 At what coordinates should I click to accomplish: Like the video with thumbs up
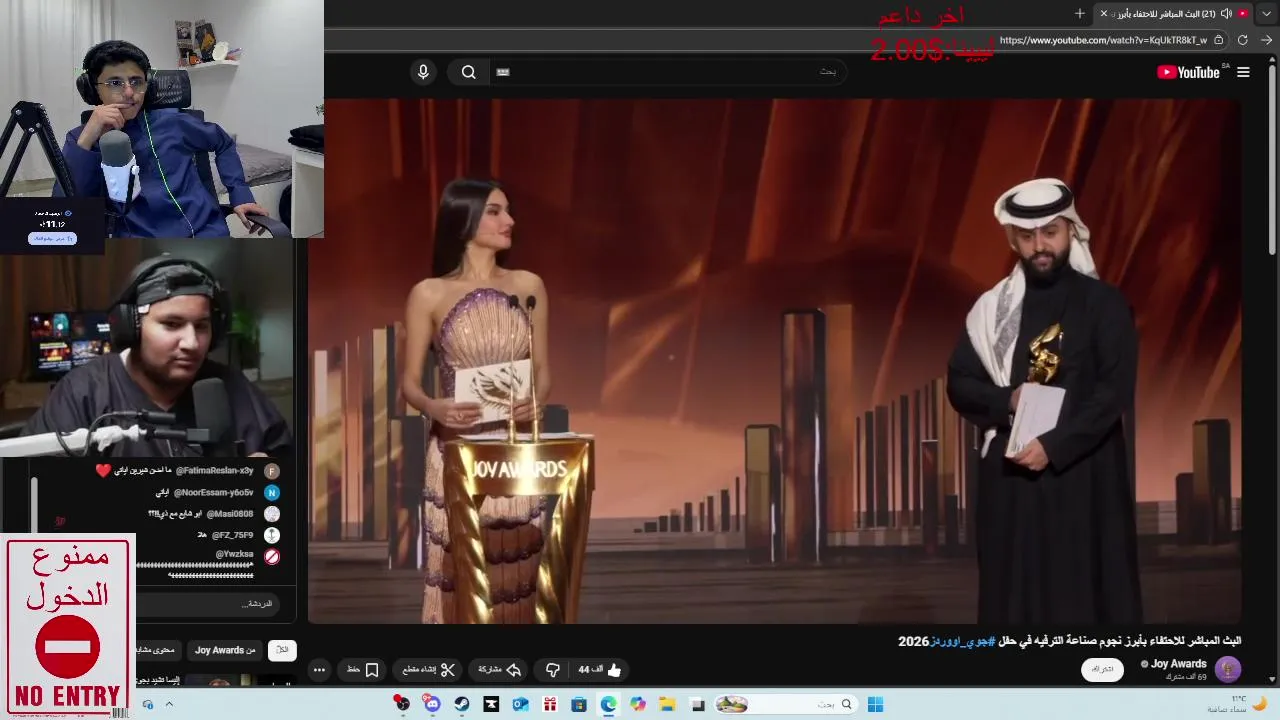click(x=600, y=670)
